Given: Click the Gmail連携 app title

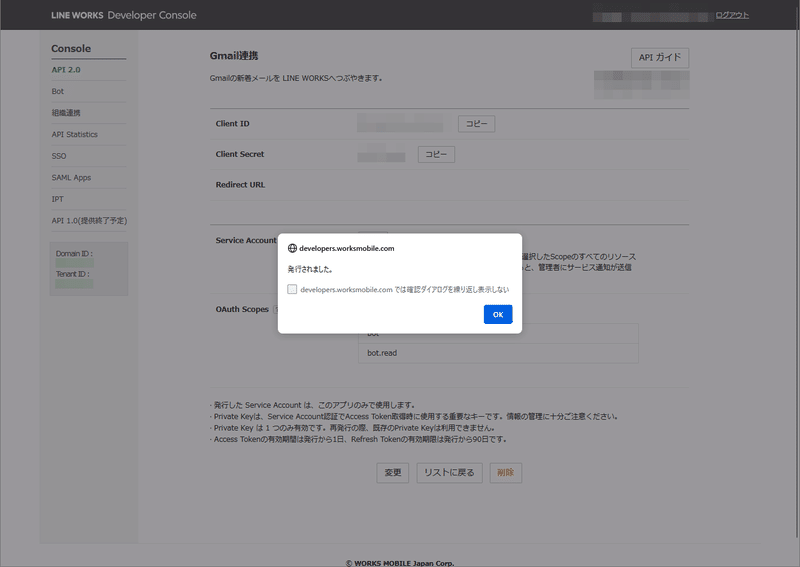Looking at the screenshot, I should [x=234, y=56].
